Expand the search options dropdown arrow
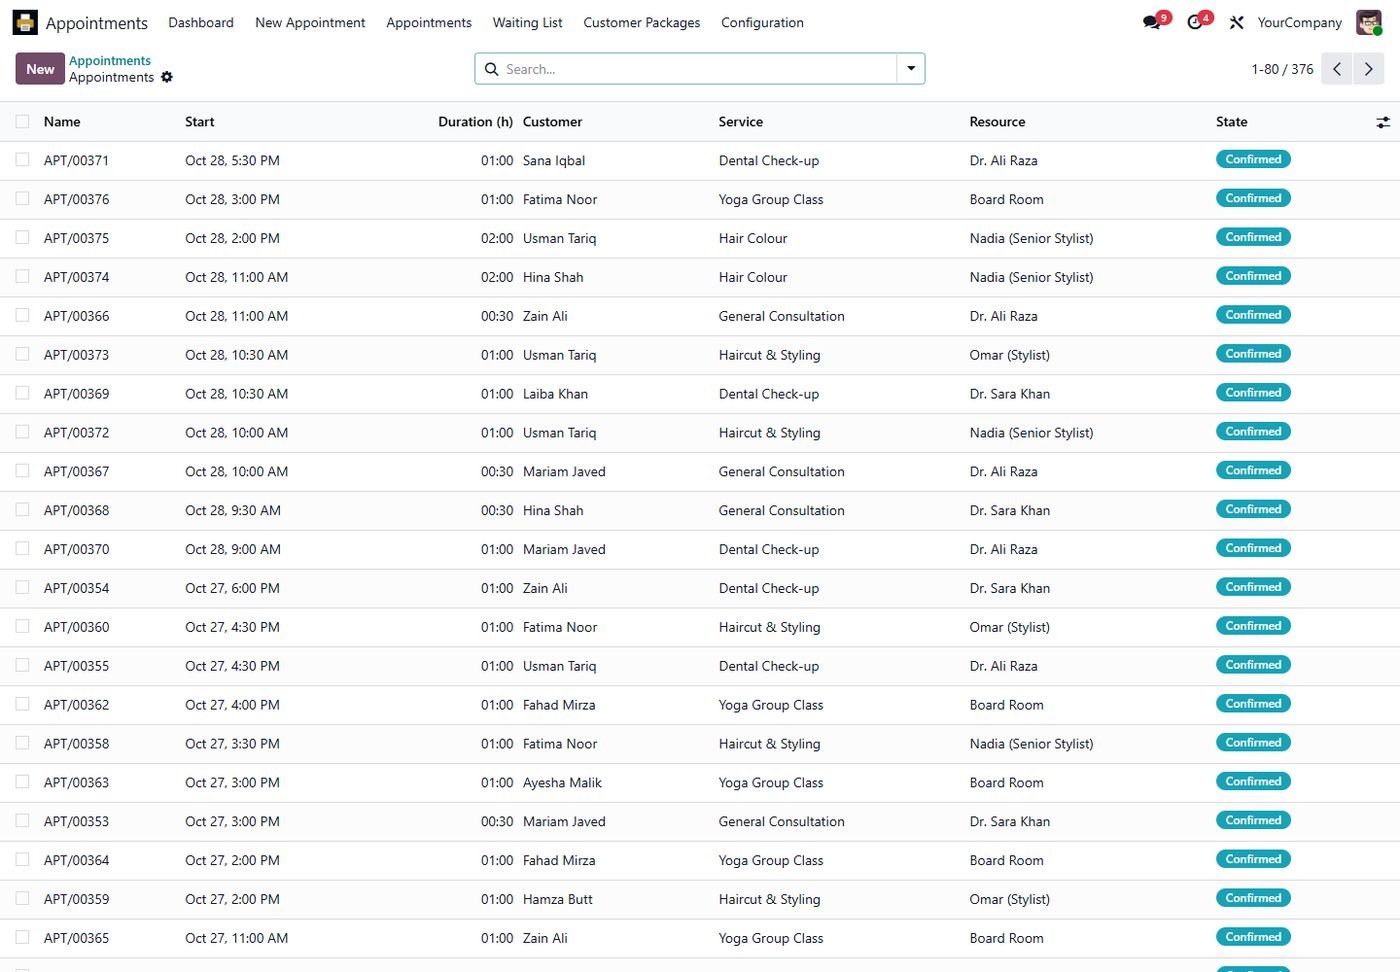 tap(911, 69)
